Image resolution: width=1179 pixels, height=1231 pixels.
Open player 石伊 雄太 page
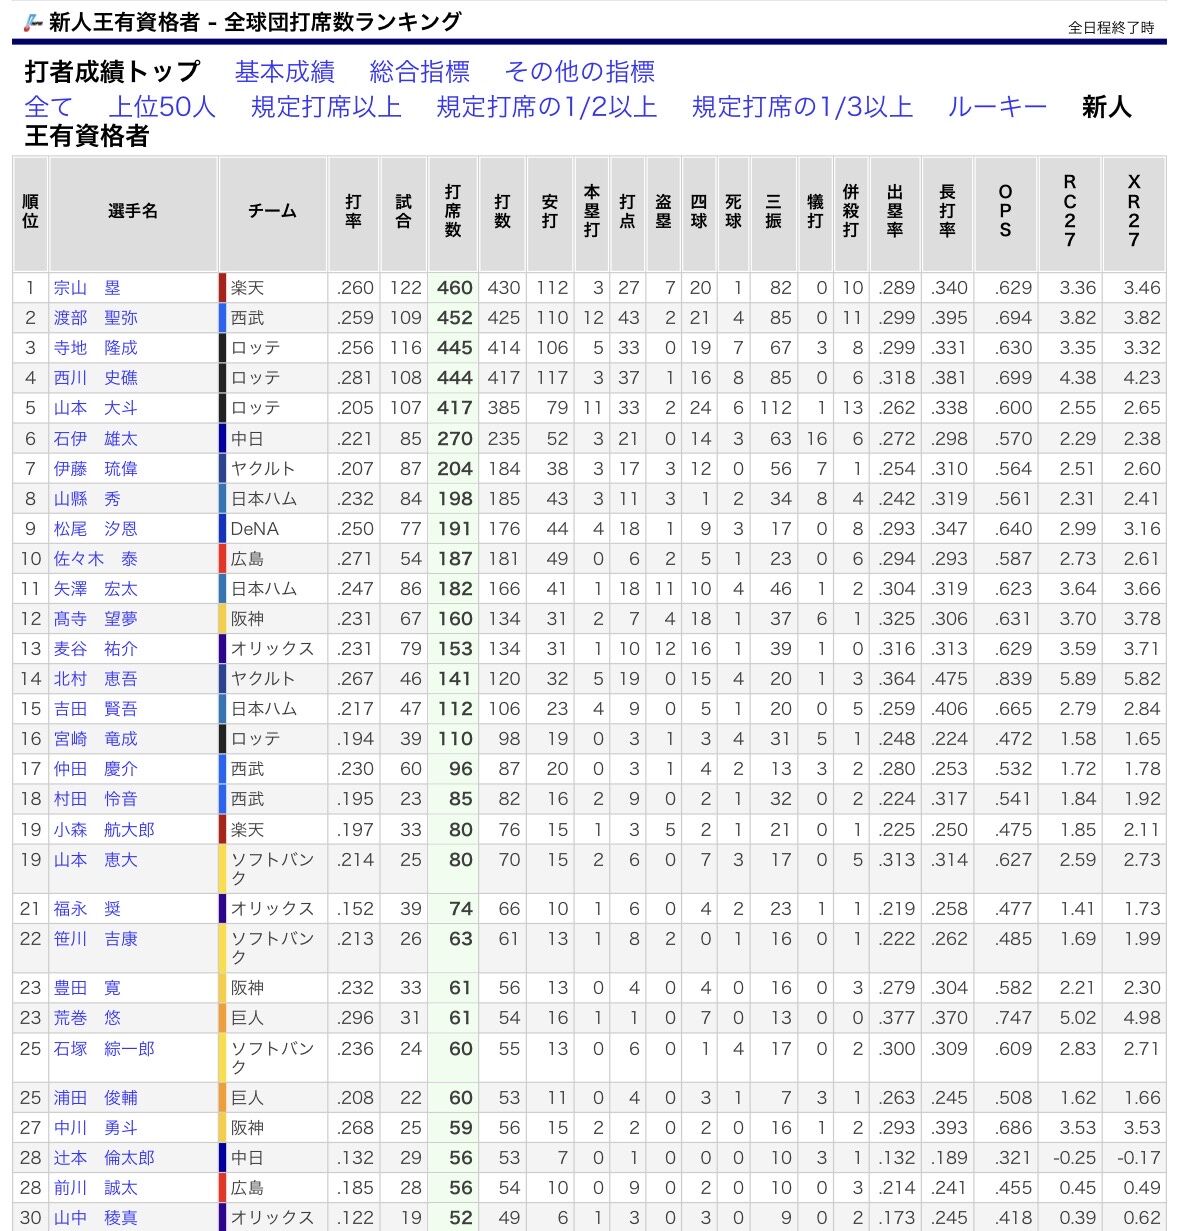(x=96, y=438)
